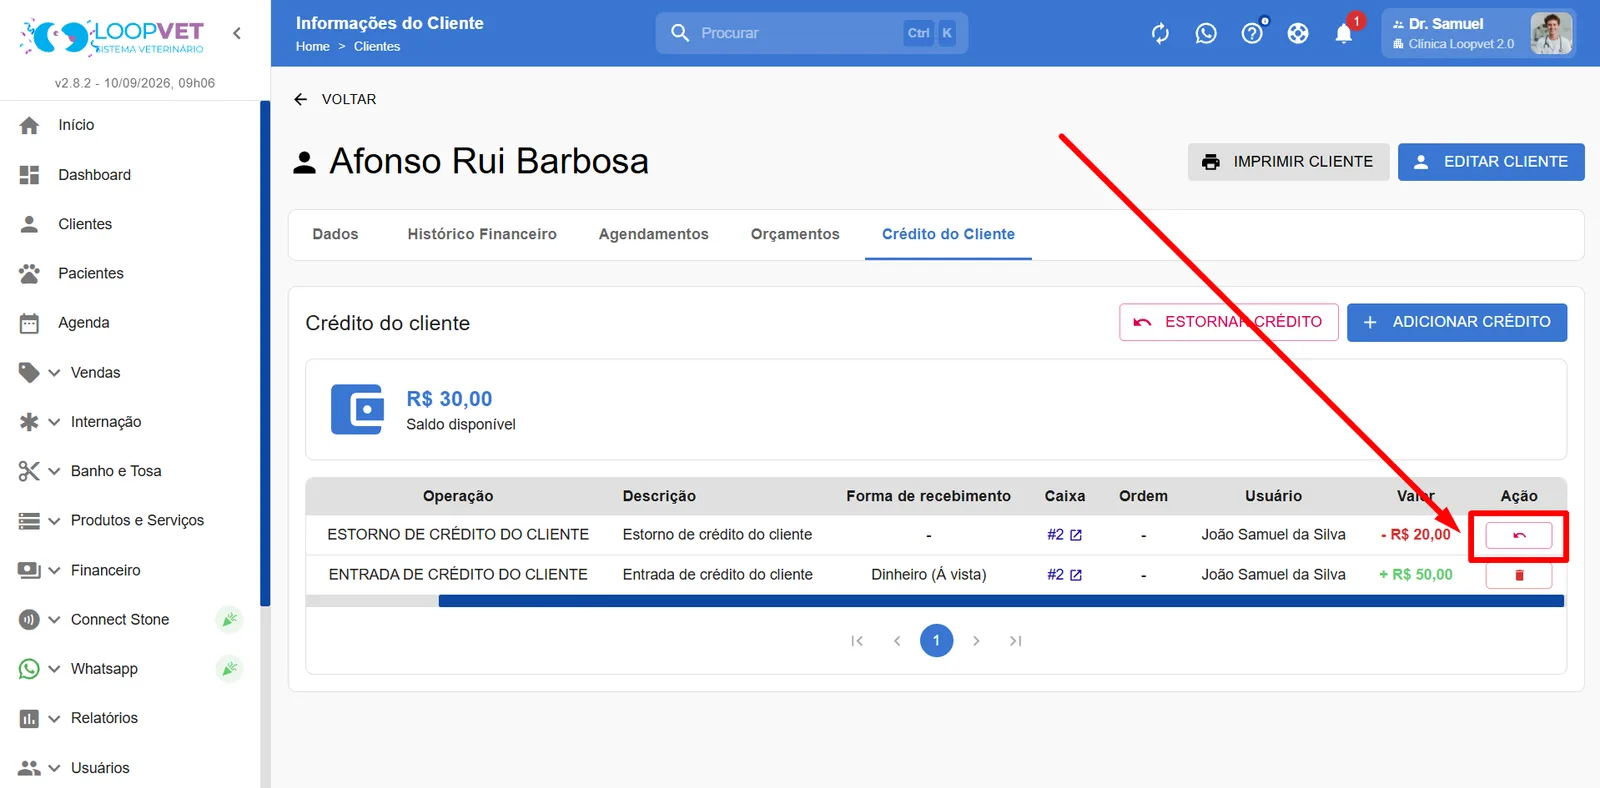Open caixa #2 link in ESTORNO row

coord(1064,535)
